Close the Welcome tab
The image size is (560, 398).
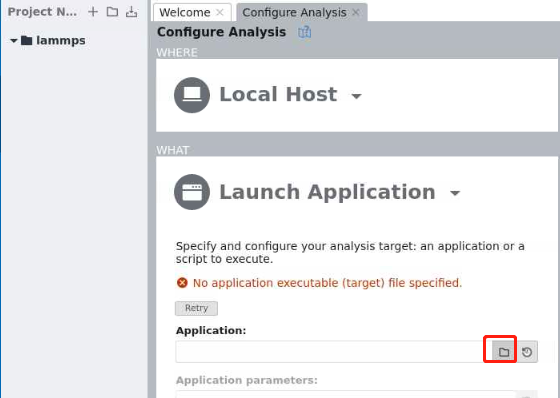pos(220,13)
